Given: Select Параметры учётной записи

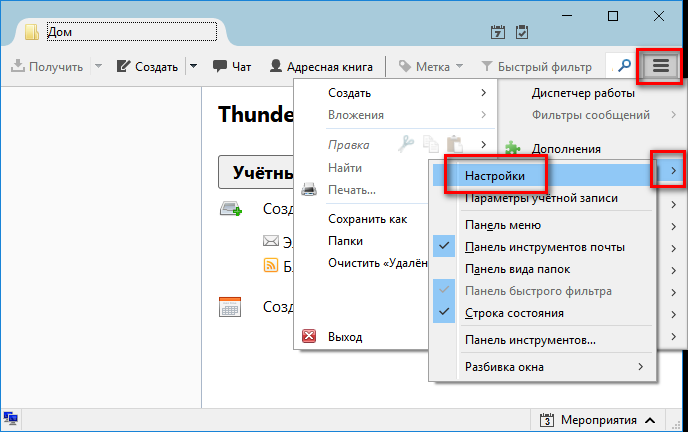Looking at the screenshot, I should pyautogui.click(x=541, y=198).
